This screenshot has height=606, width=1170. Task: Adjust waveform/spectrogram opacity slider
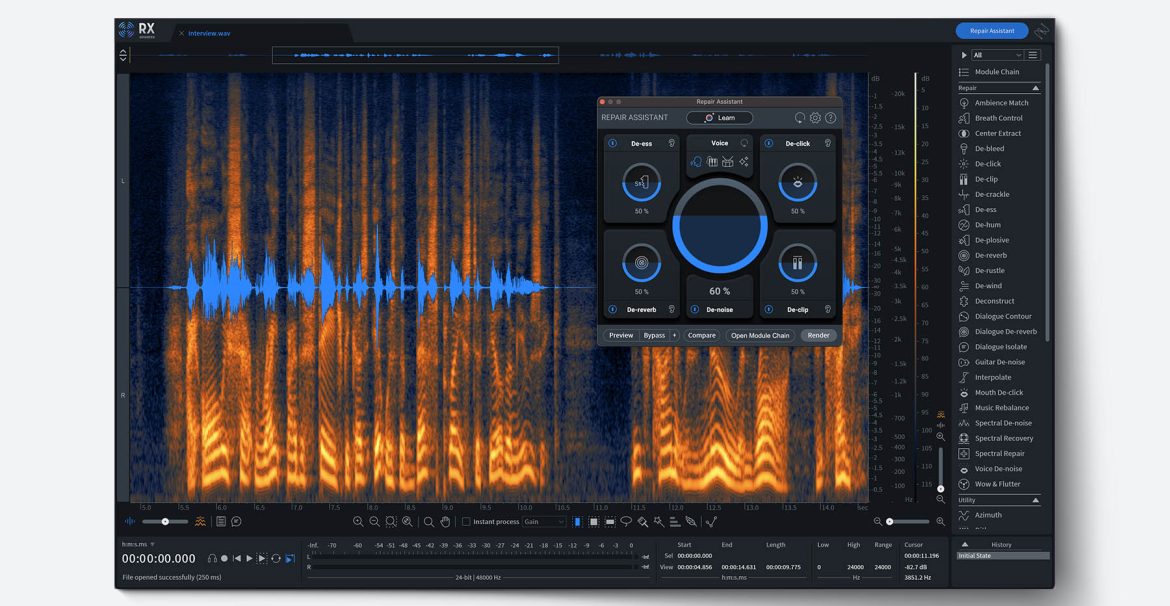(165, 522)
